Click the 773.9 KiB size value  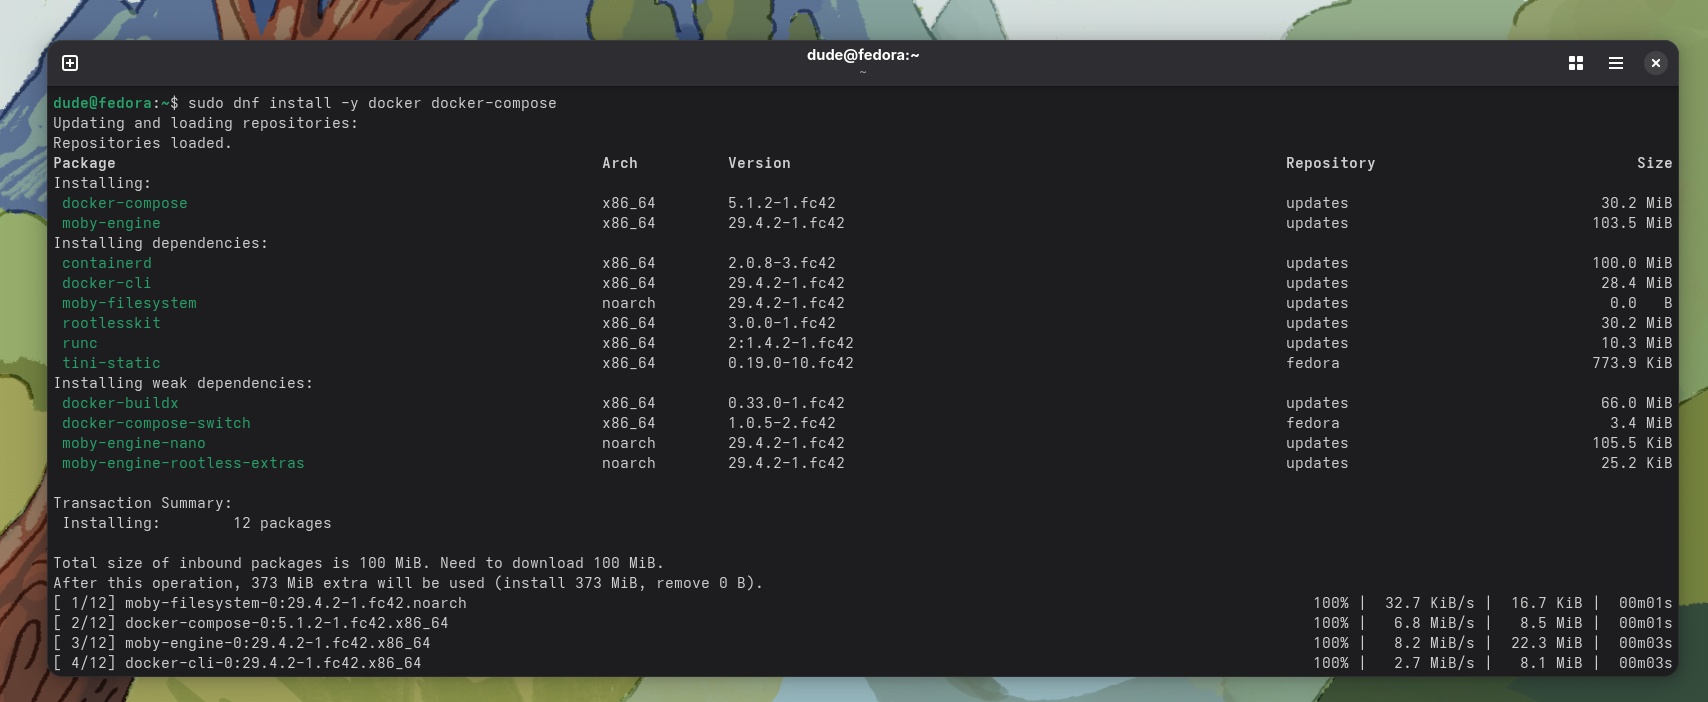tap(1632, 363)
